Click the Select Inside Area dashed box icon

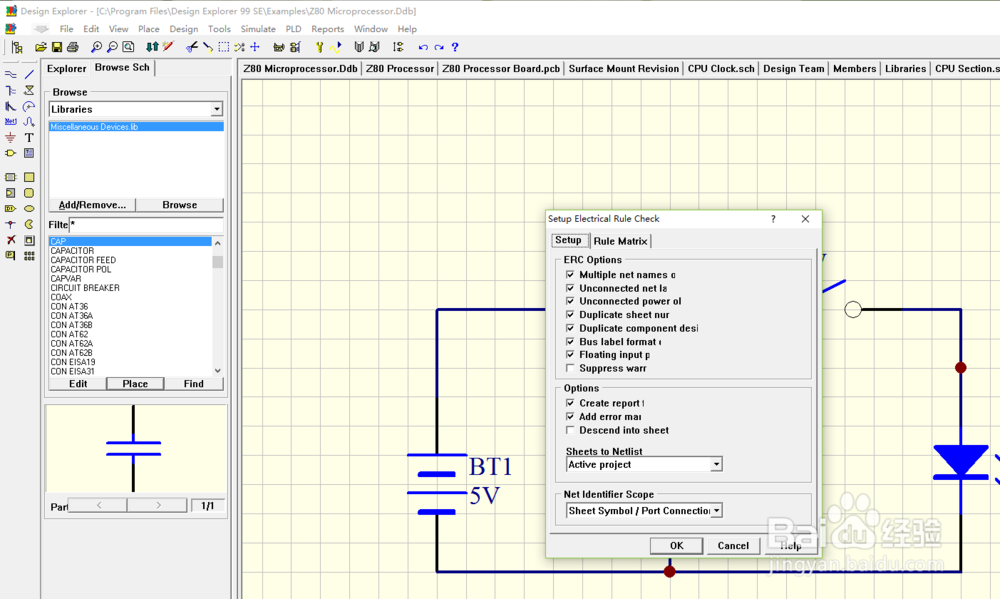coord(224,47)
